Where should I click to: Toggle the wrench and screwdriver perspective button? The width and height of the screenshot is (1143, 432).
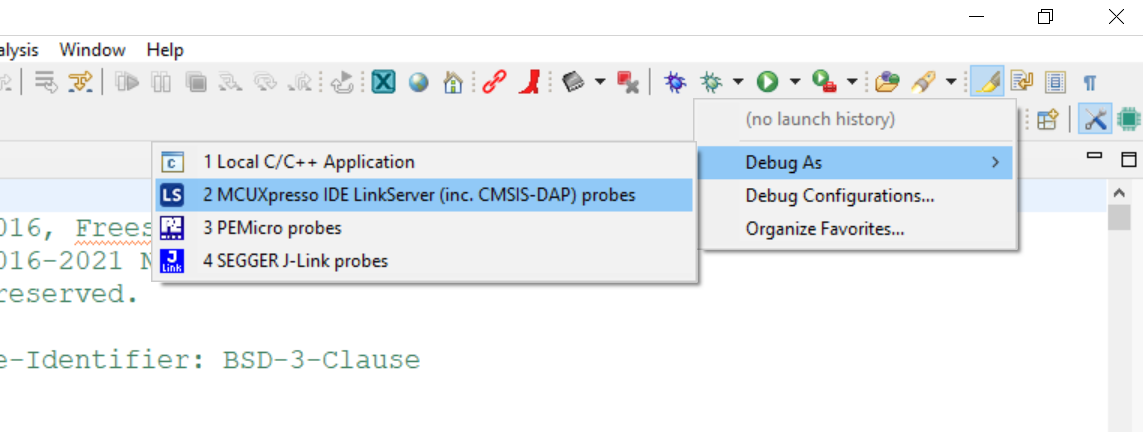tap(1095, 120)
